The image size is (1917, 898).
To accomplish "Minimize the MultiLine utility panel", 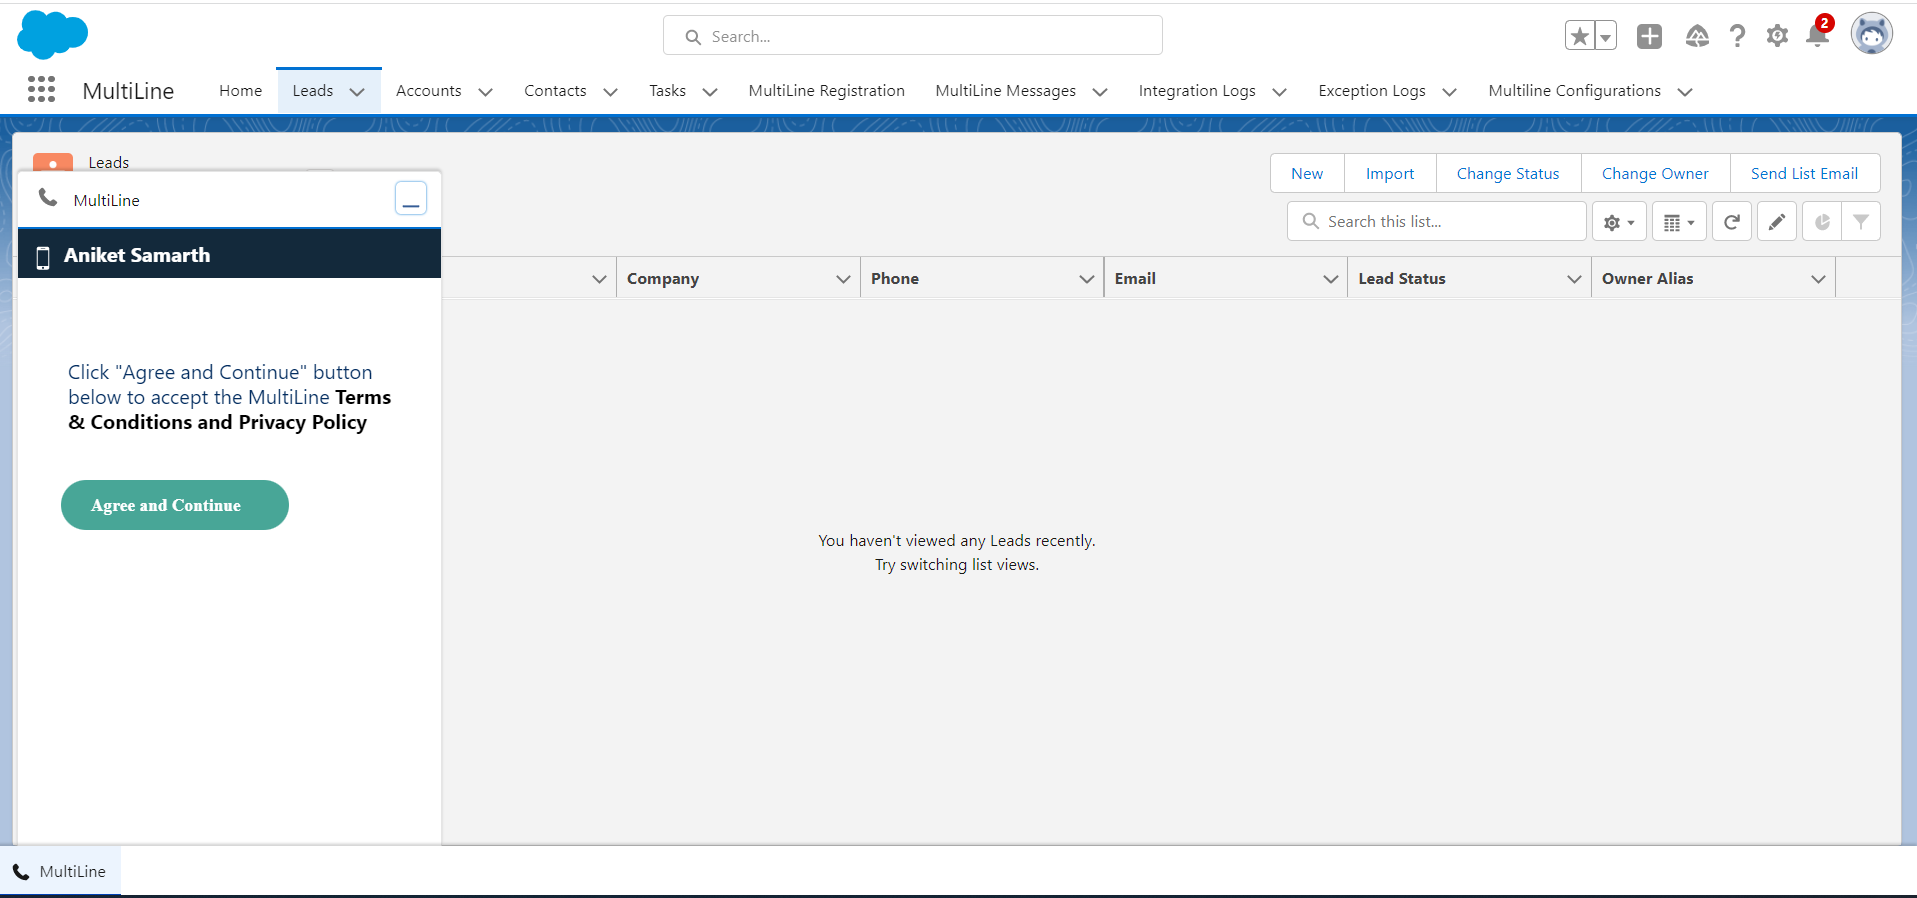I will tap(411, 198).
